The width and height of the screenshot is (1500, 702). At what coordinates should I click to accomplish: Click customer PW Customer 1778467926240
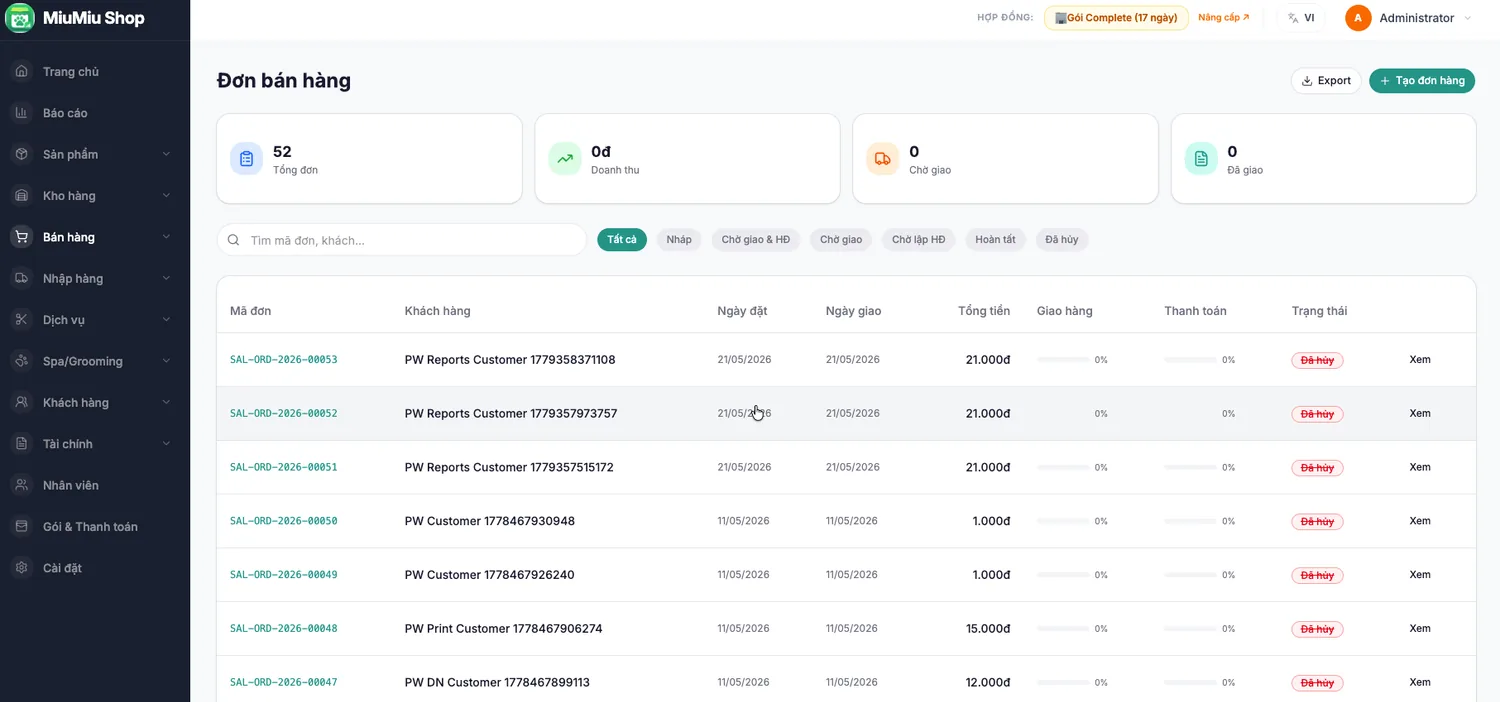[x=490, y=575]
